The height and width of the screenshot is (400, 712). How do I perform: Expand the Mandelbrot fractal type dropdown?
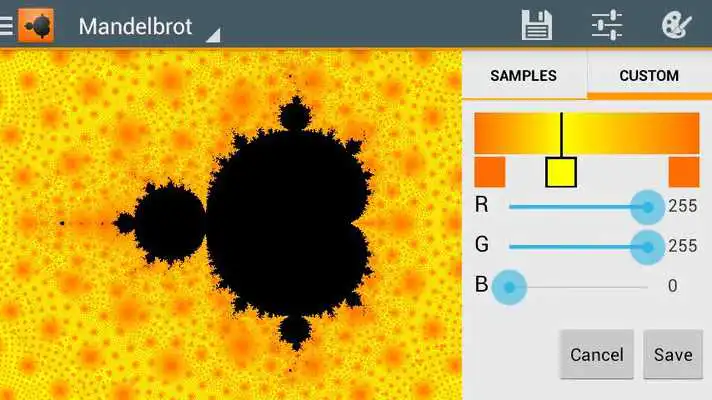149,26
